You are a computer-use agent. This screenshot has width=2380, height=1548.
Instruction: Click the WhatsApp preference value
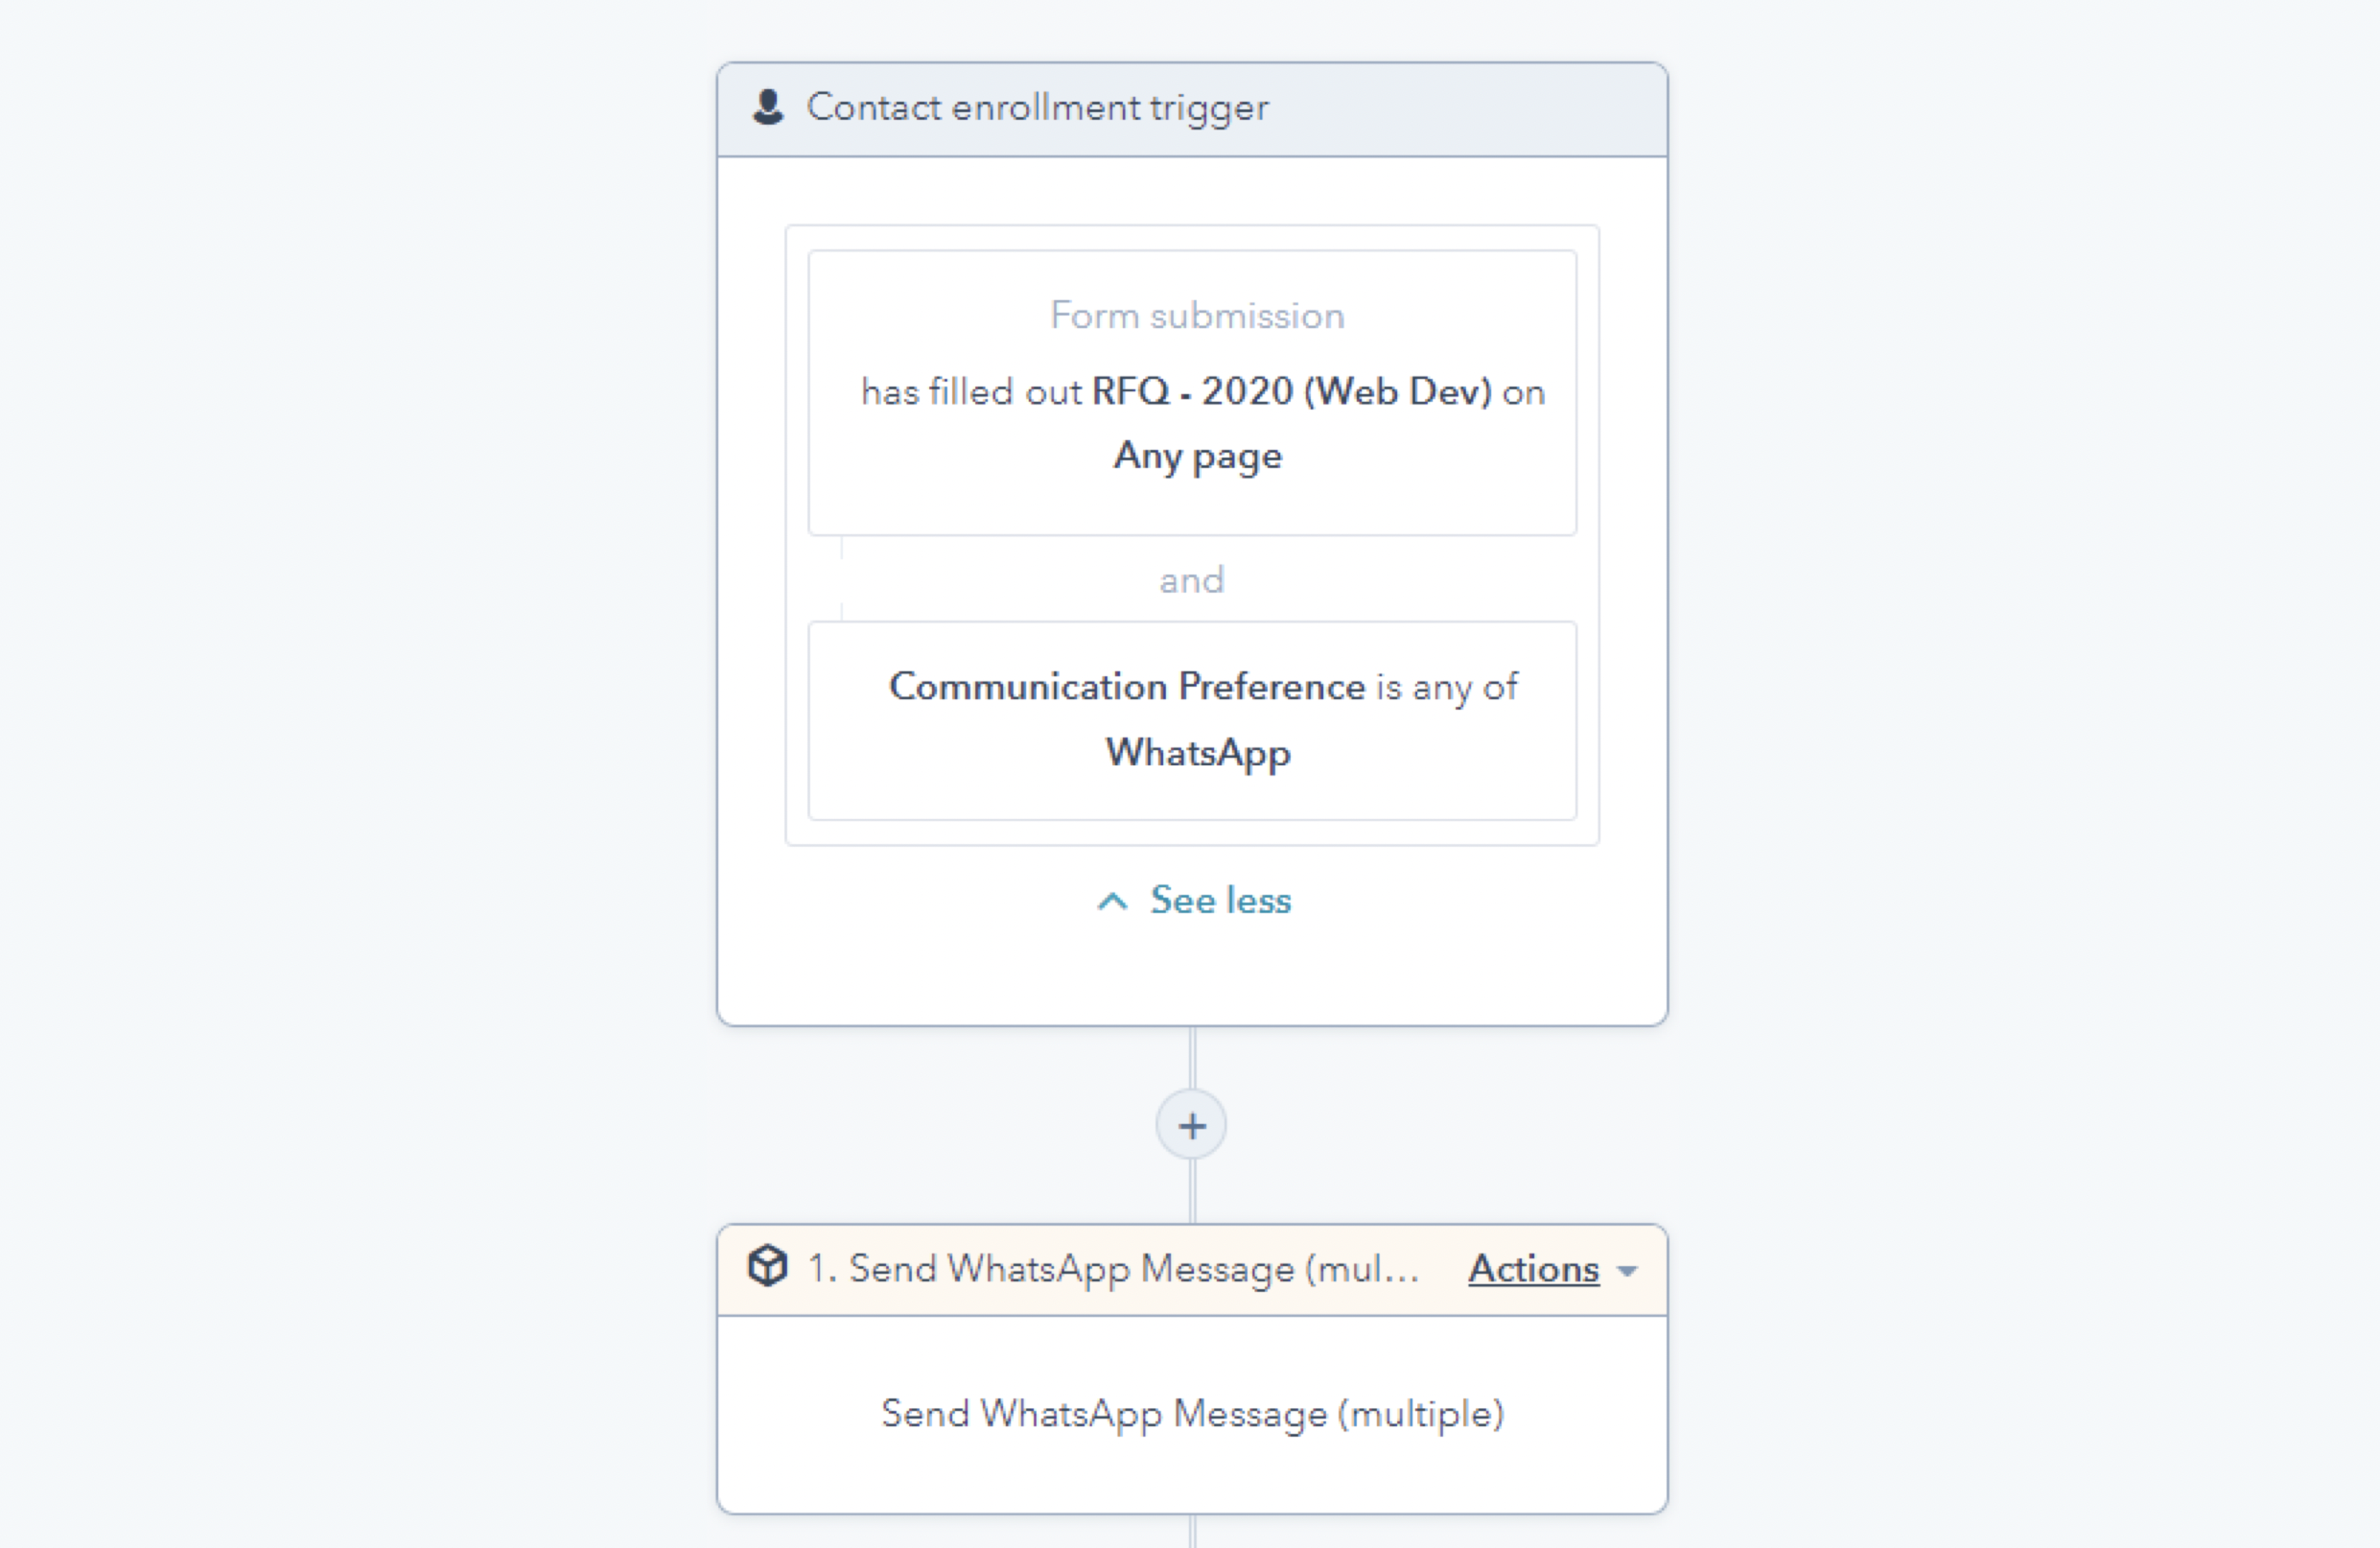[x=1197, y=752]
